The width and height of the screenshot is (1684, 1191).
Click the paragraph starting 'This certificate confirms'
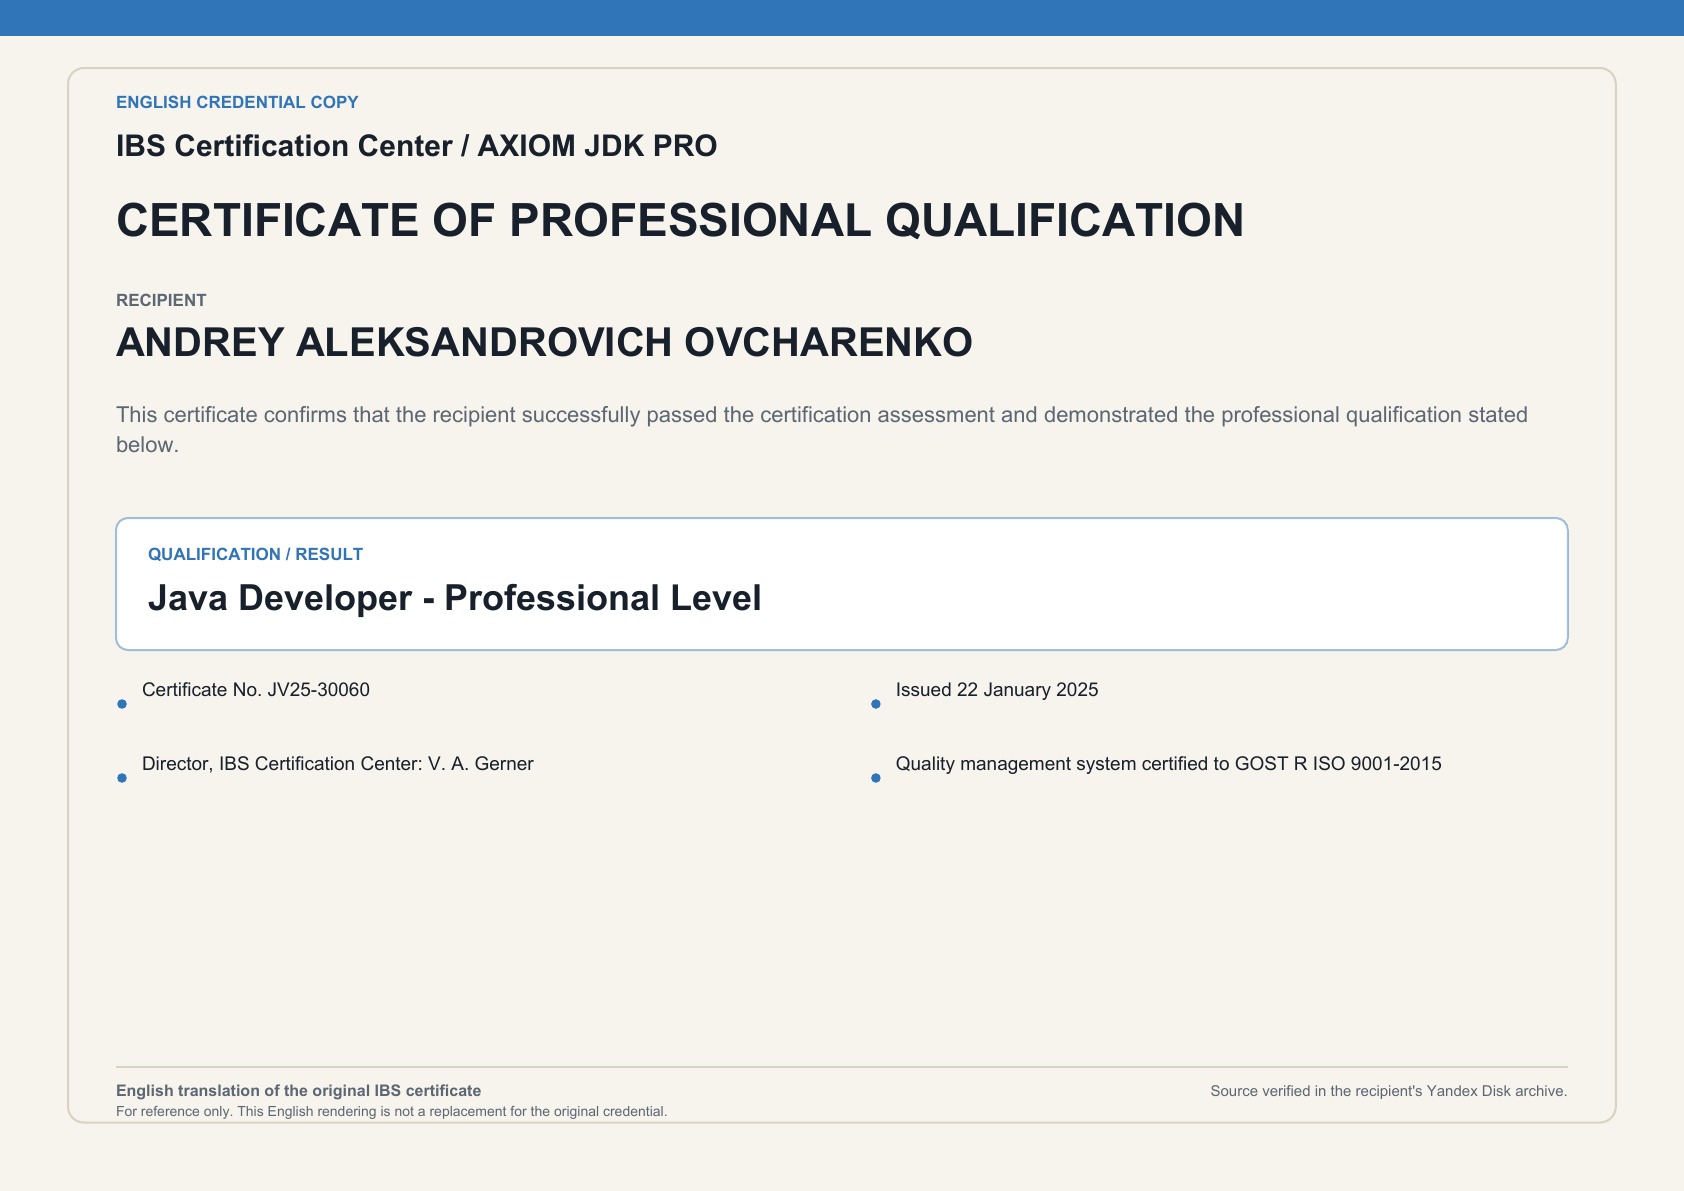(822, 429)
